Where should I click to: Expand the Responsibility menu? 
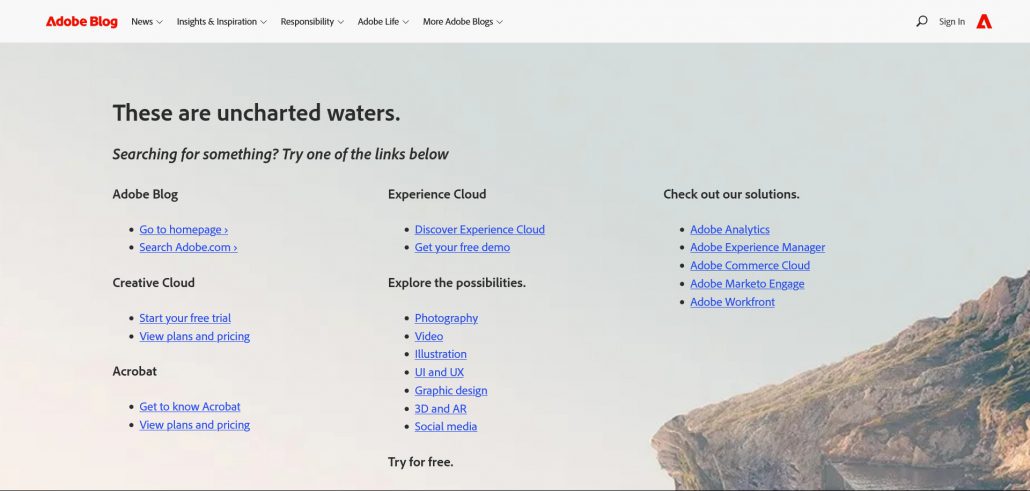(x=312, y=21)
